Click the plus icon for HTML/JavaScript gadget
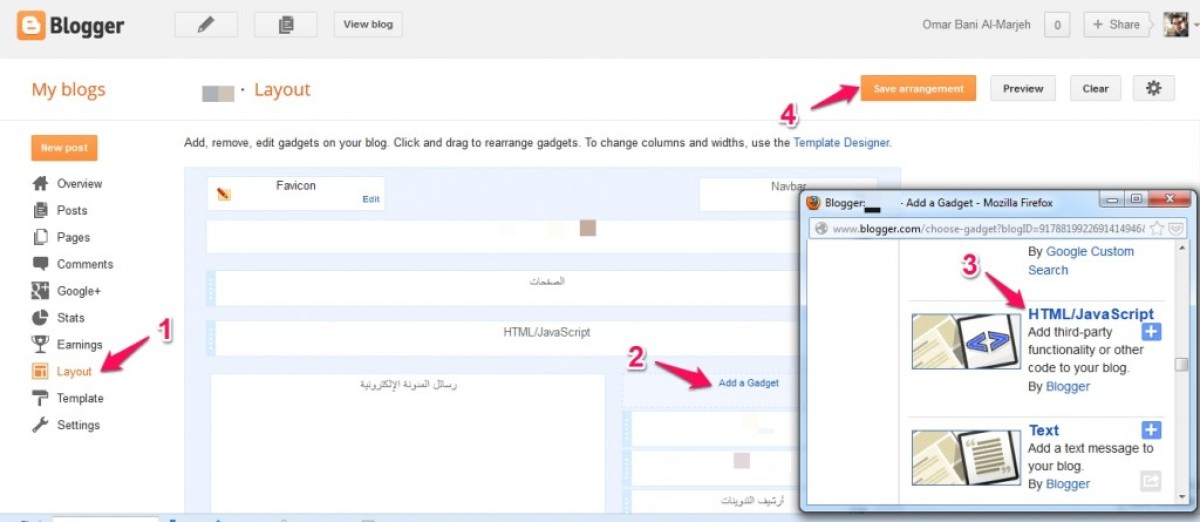The height and width of the screenshot is (522, 1200). coord(1151,331)
